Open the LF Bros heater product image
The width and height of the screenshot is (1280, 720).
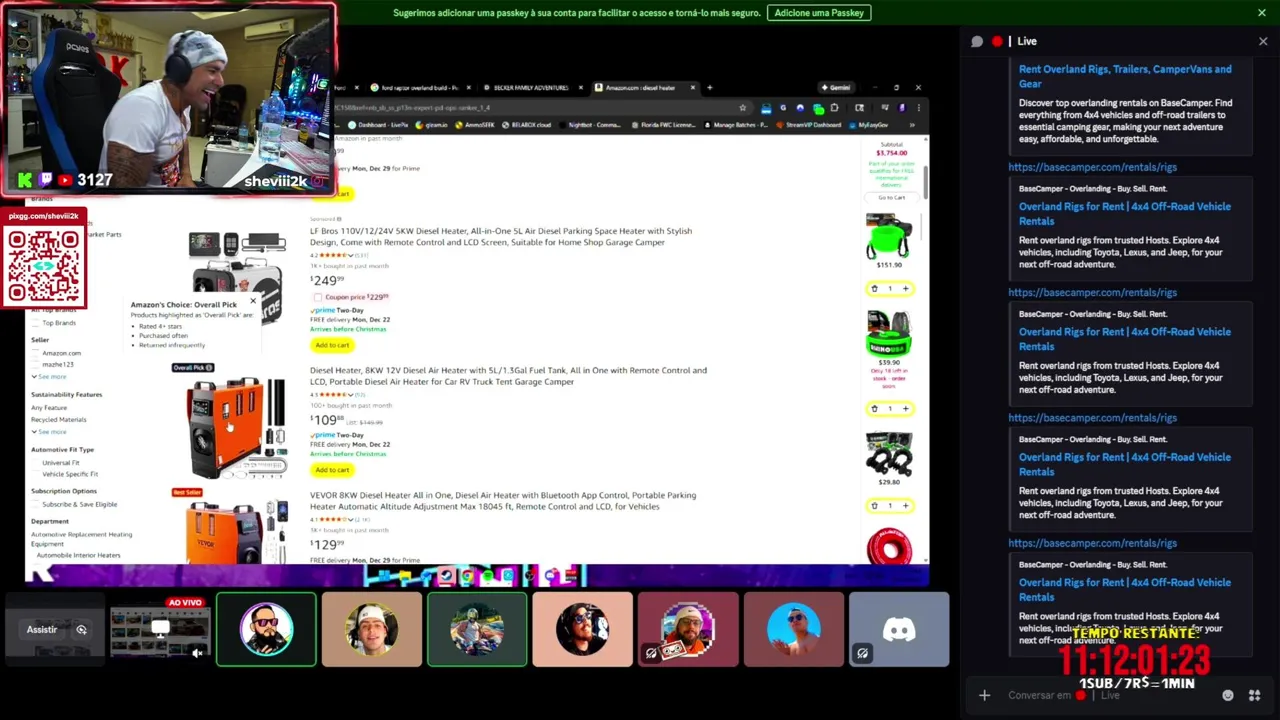(x=237, y=277)
